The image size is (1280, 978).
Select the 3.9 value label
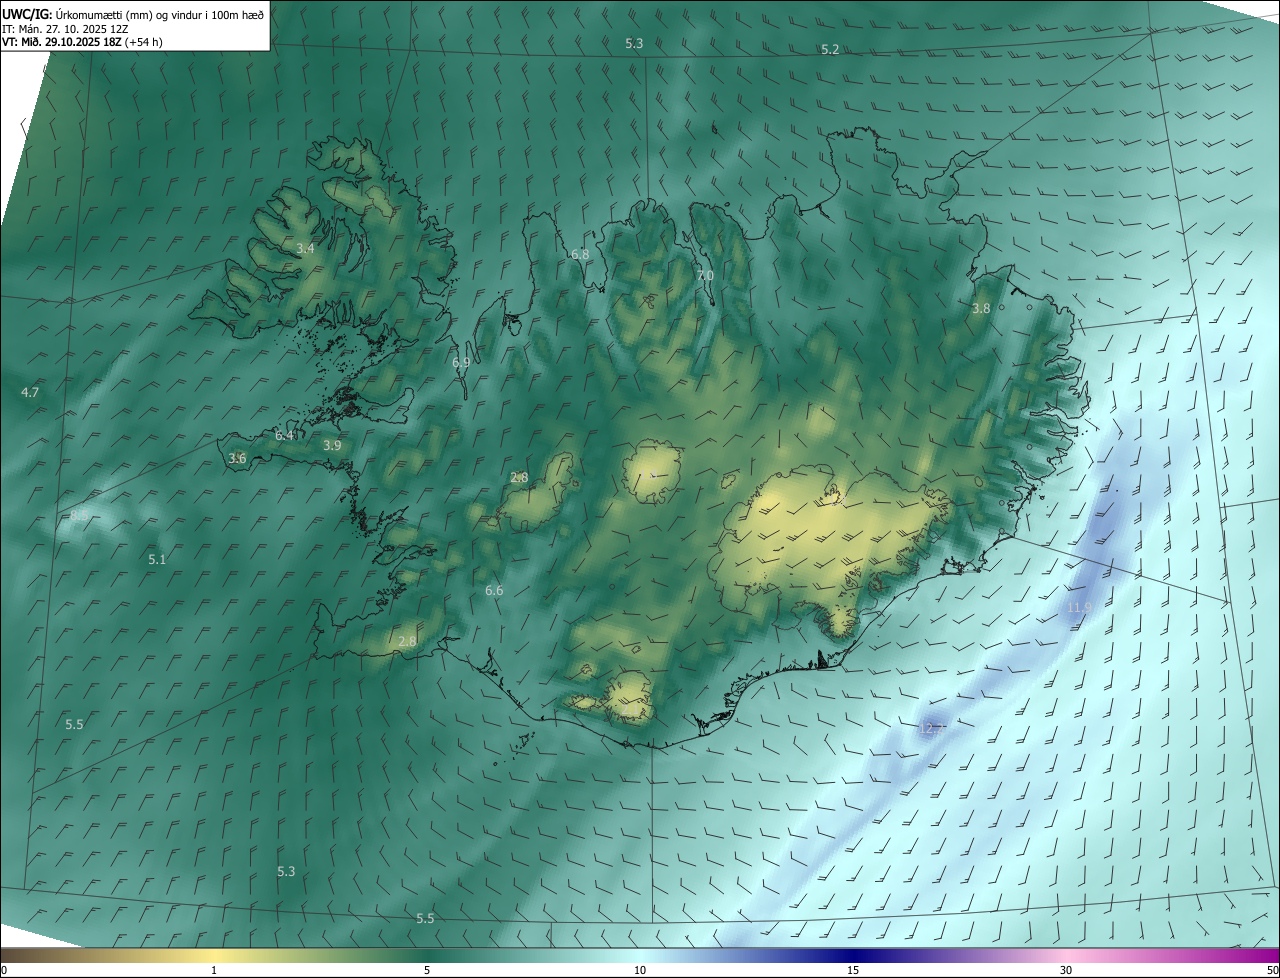point(332,445)
